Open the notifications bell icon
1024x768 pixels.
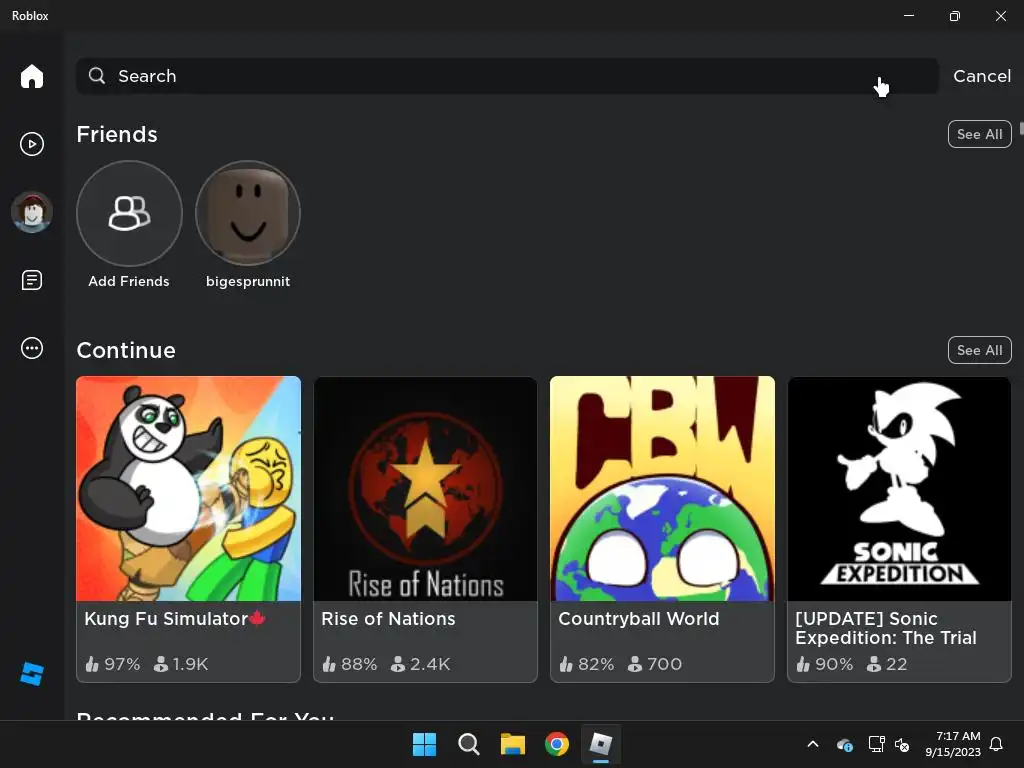click(997, 744)
